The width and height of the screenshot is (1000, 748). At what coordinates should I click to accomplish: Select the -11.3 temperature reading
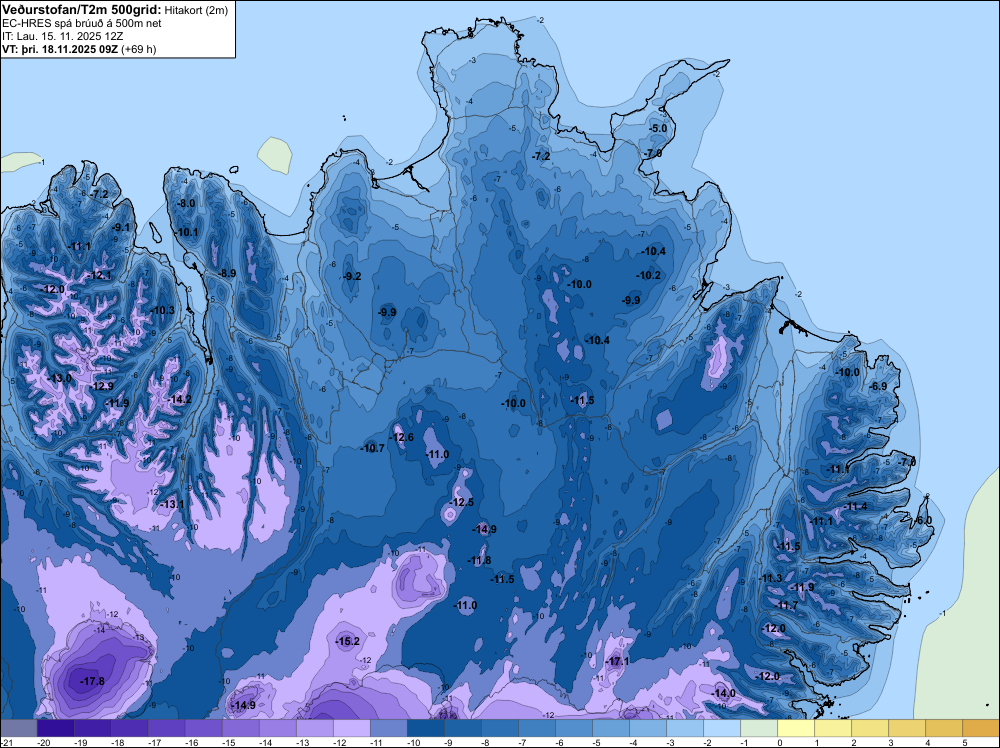(x=770, y=578)
